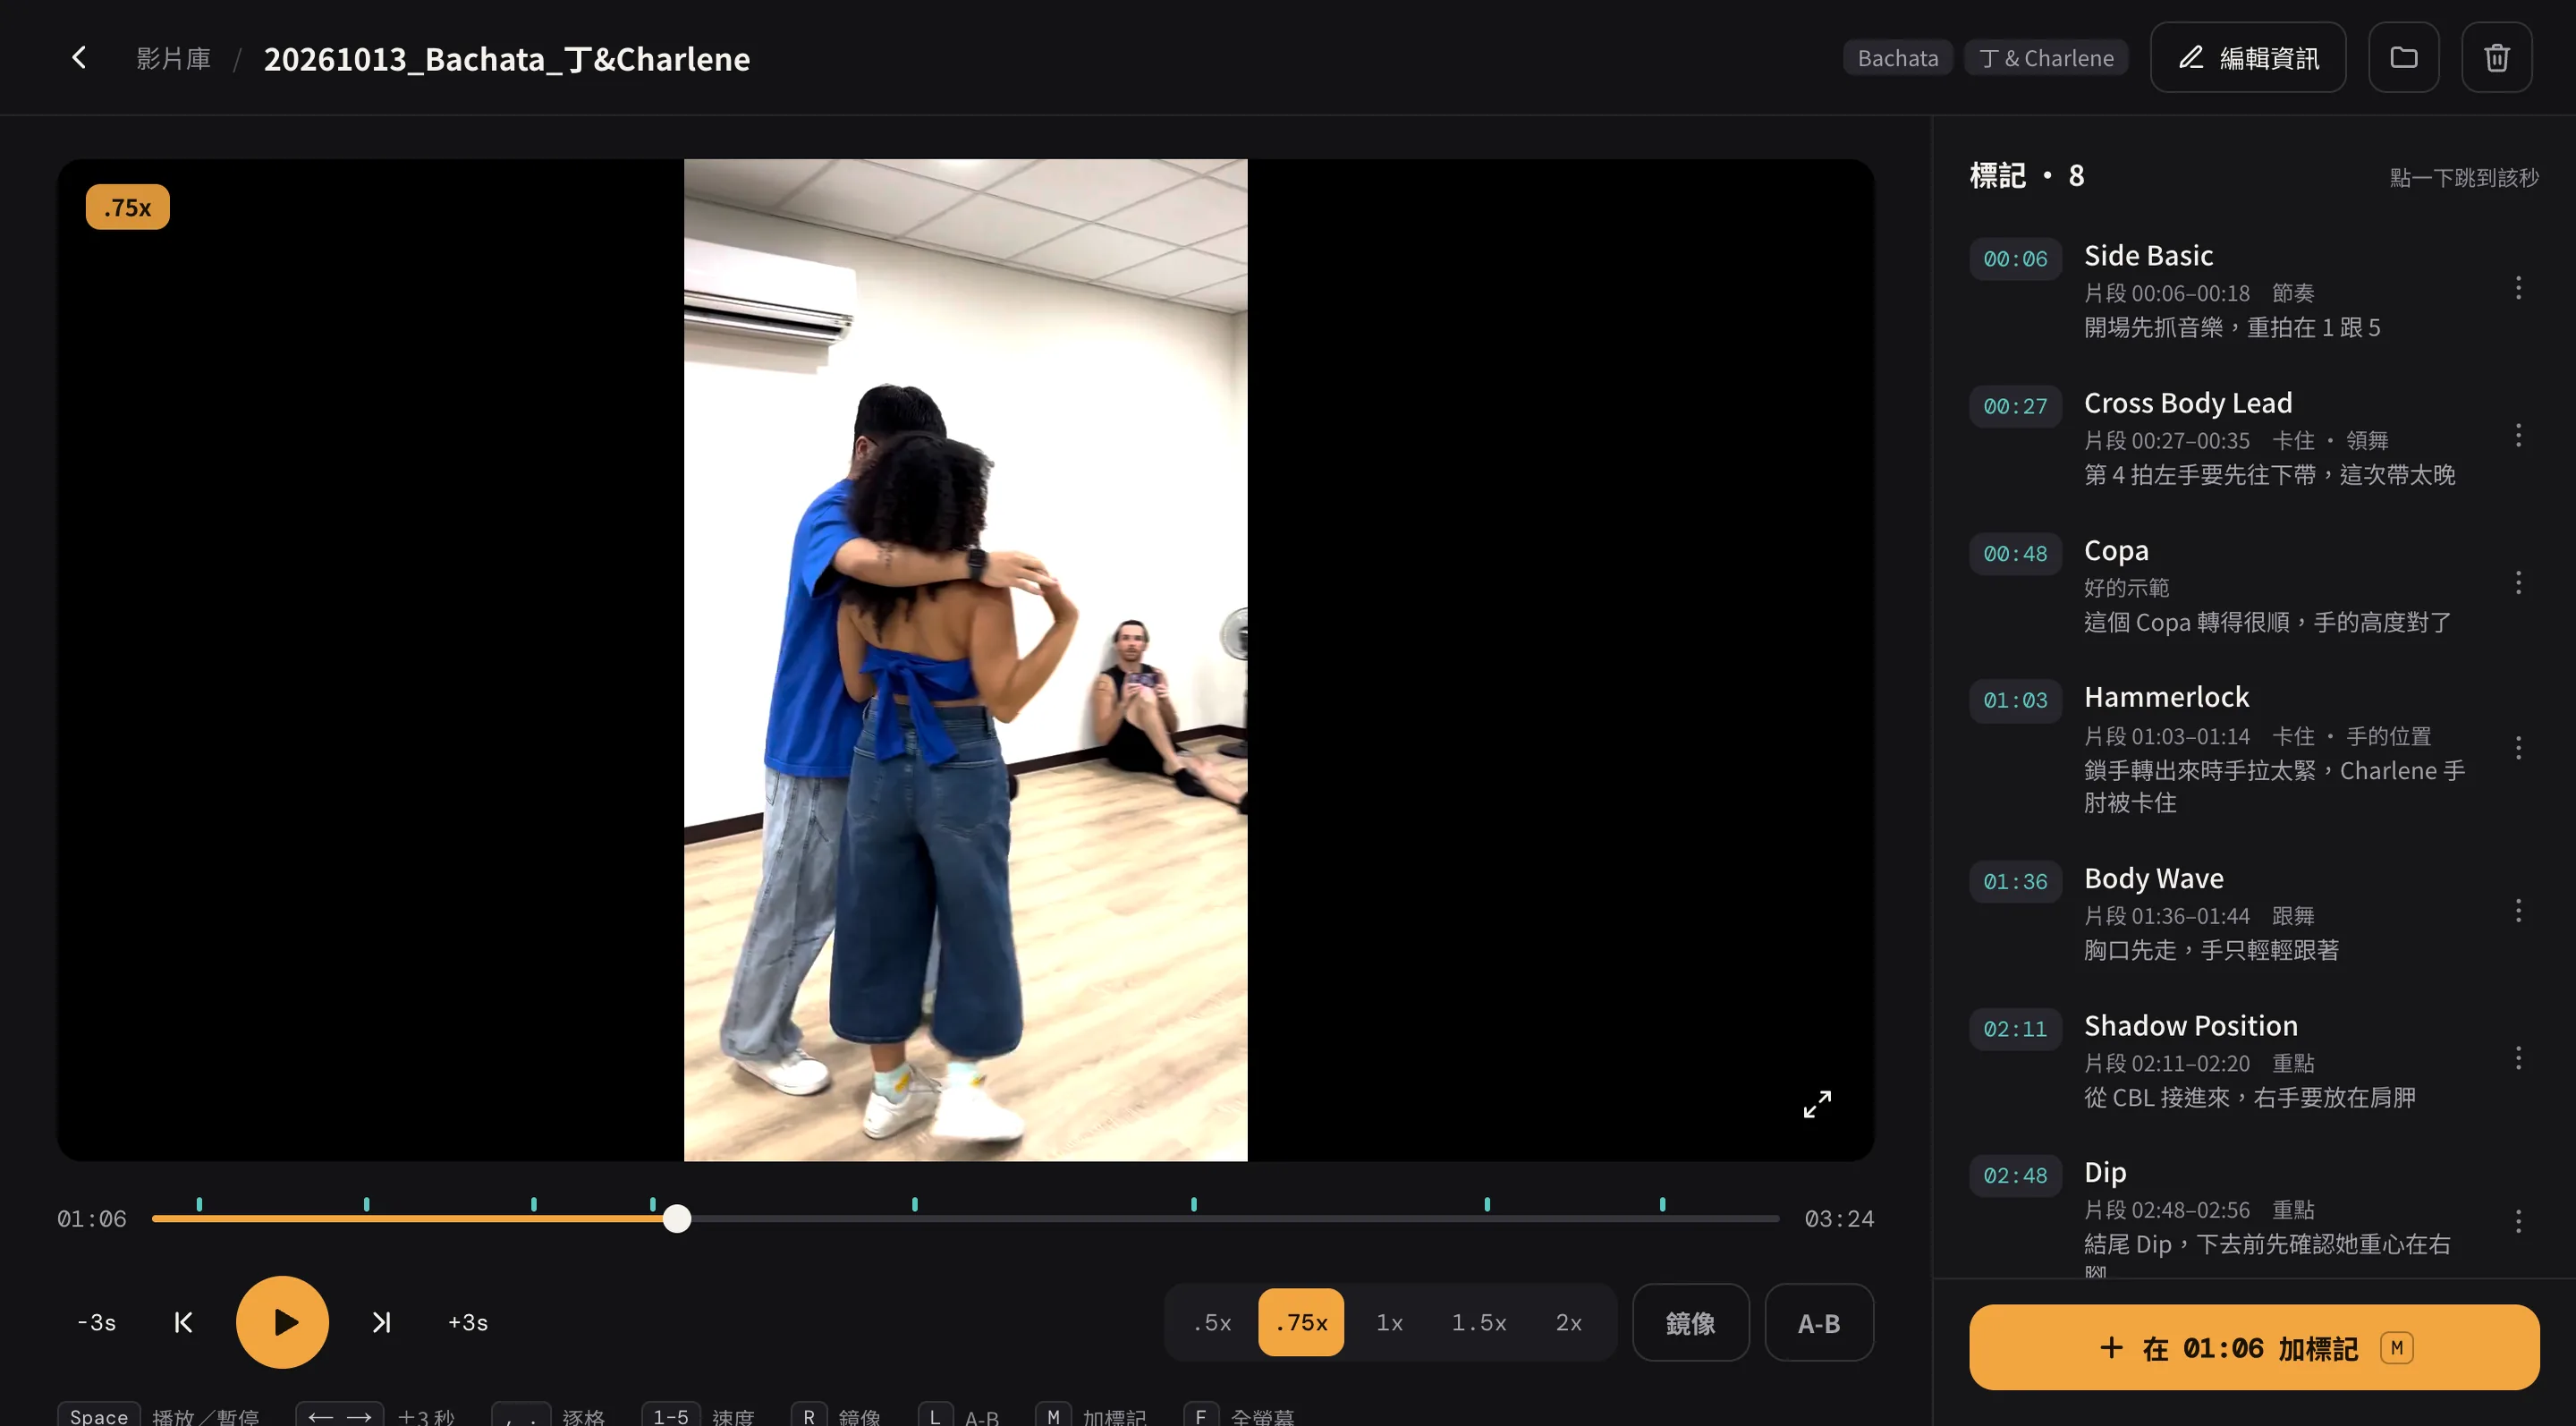This screenshot has height=1426, width=2576.
Task: Click the timeline playhead handle
Action: coord(677,1218)
